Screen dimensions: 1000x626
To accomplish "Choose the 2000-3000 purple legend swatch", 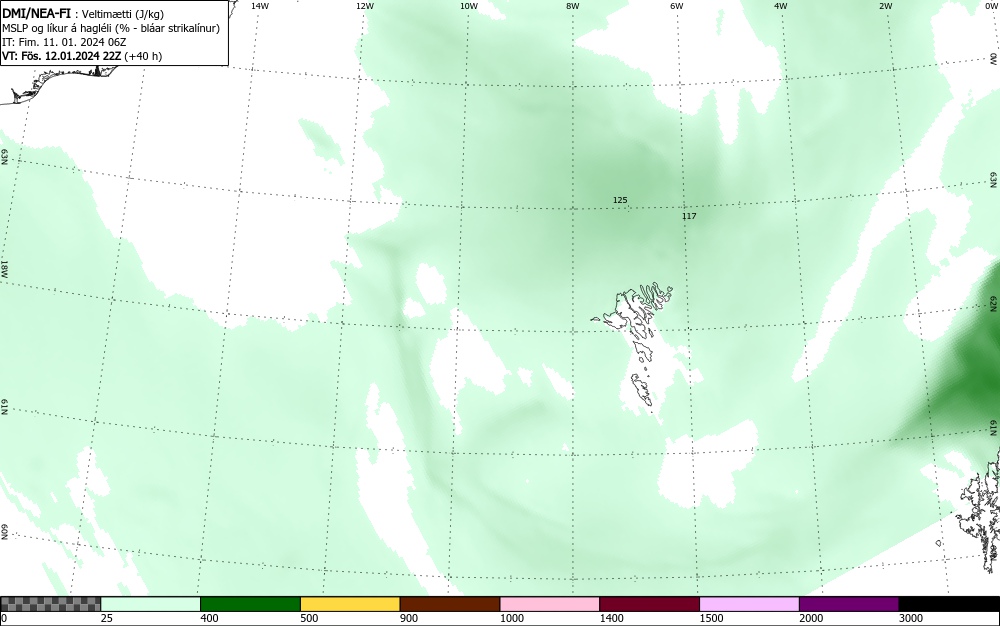I will click(849, 604).
